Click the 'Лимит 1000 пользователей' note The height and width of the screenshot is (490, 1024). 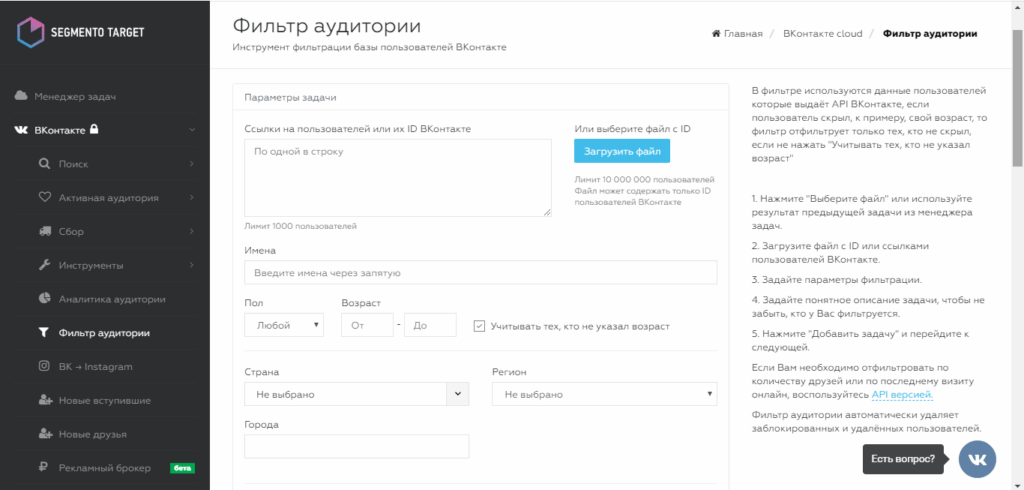[x=301, y=226]
